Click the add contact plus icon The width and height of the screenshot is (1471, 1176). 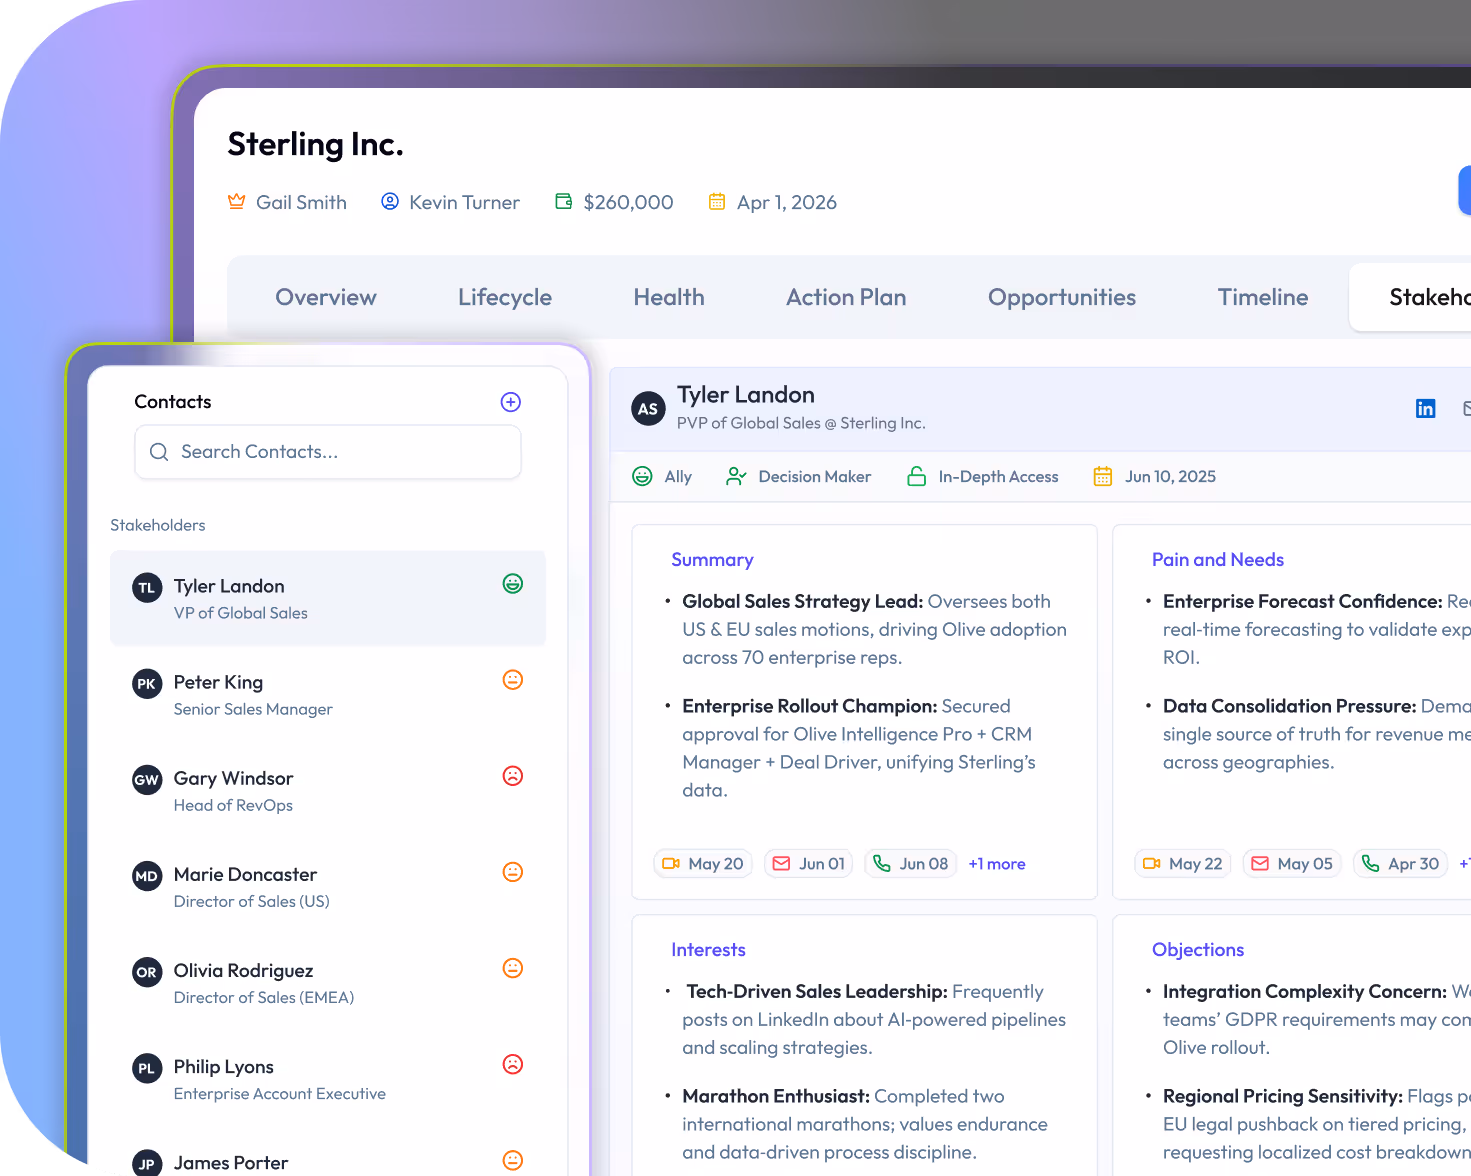point(510,402)
